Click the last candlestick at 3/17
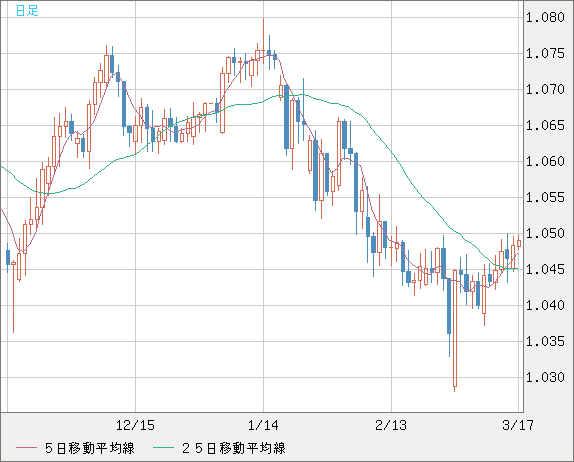The height and width of the screenshot is (462, 574). click(519, 243)
